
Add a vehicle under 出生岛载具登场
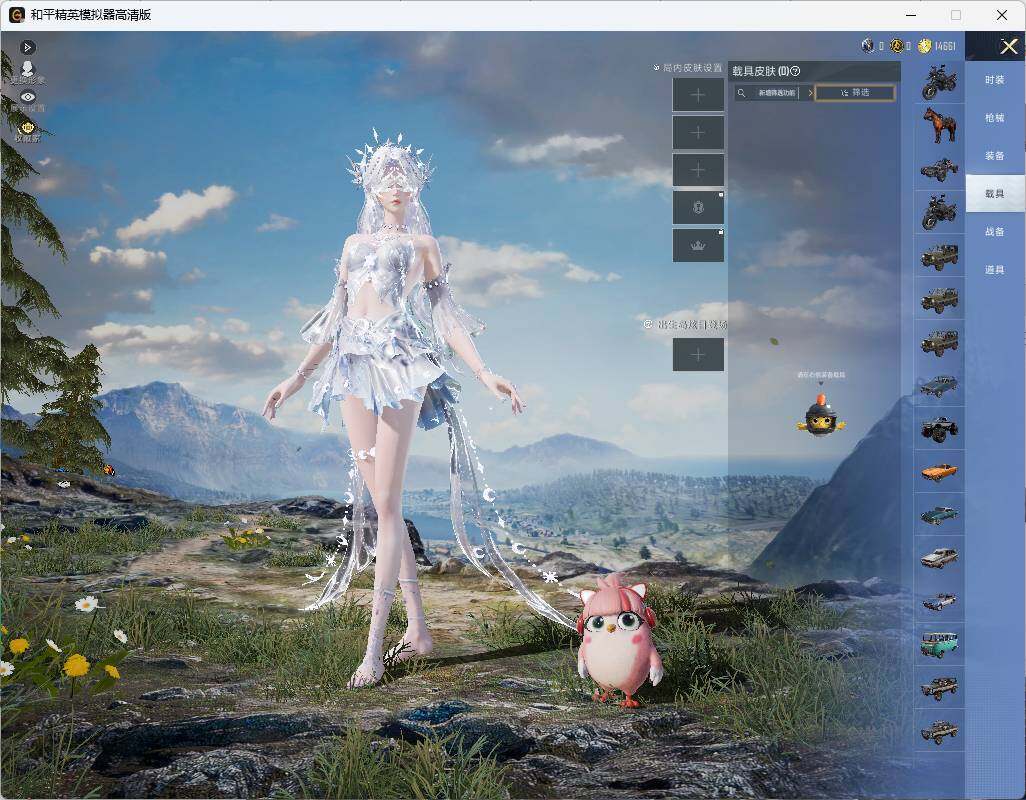(x=698, y=355)
